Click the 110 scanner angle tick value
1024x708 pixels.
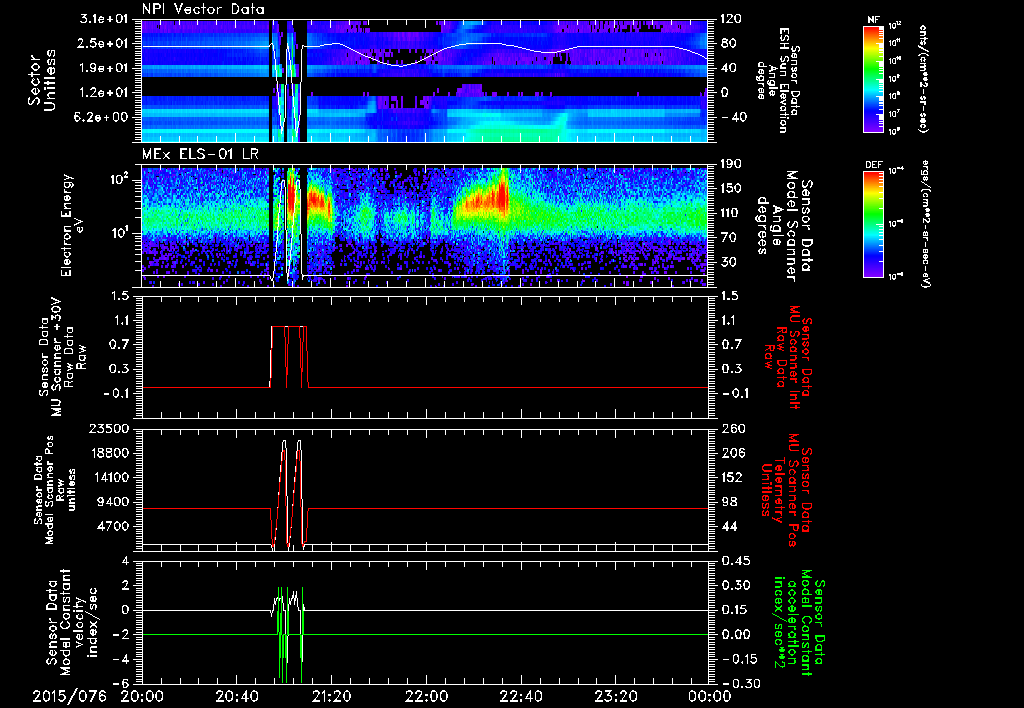click(731, 213)
